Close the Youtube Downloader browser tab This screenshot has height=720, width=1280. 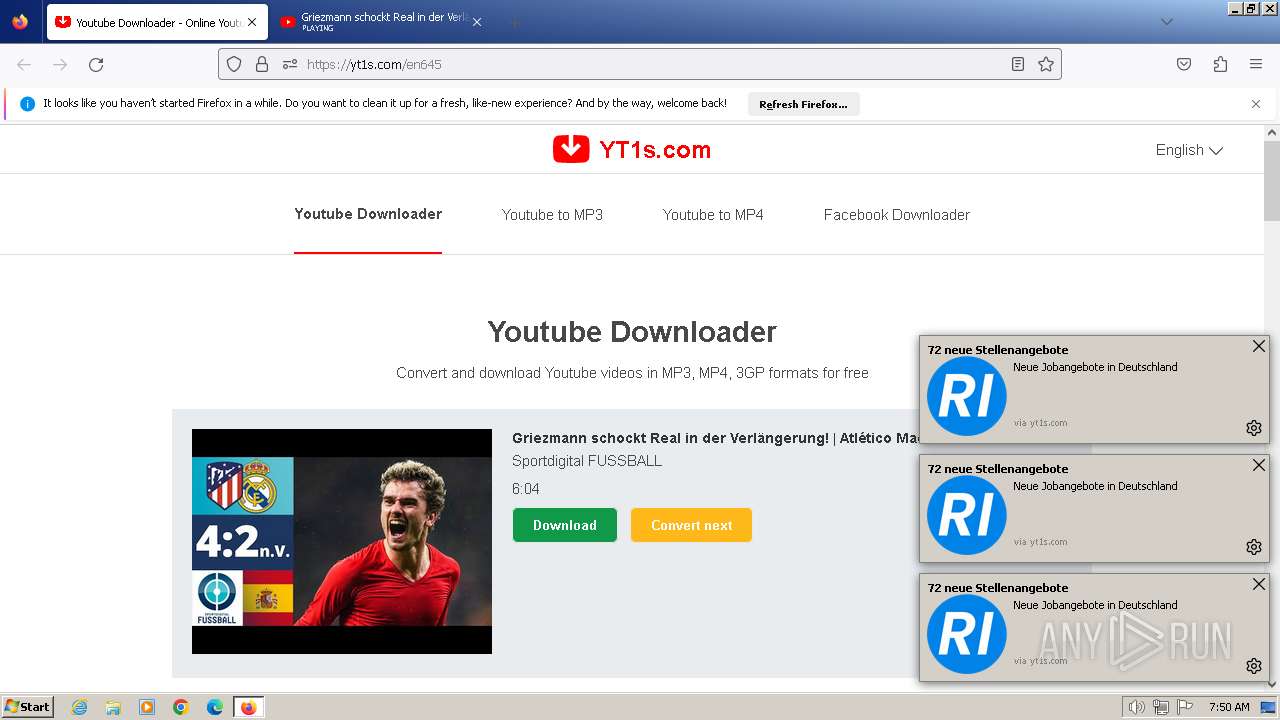(251, 22)
